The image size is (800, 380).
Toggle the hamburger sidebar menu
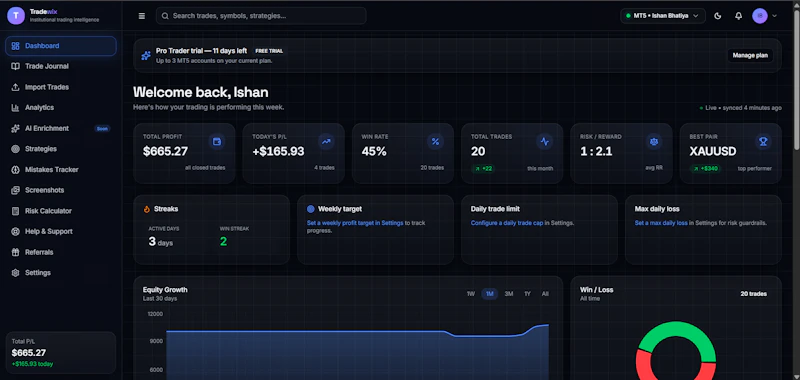[x=142, y=16]
